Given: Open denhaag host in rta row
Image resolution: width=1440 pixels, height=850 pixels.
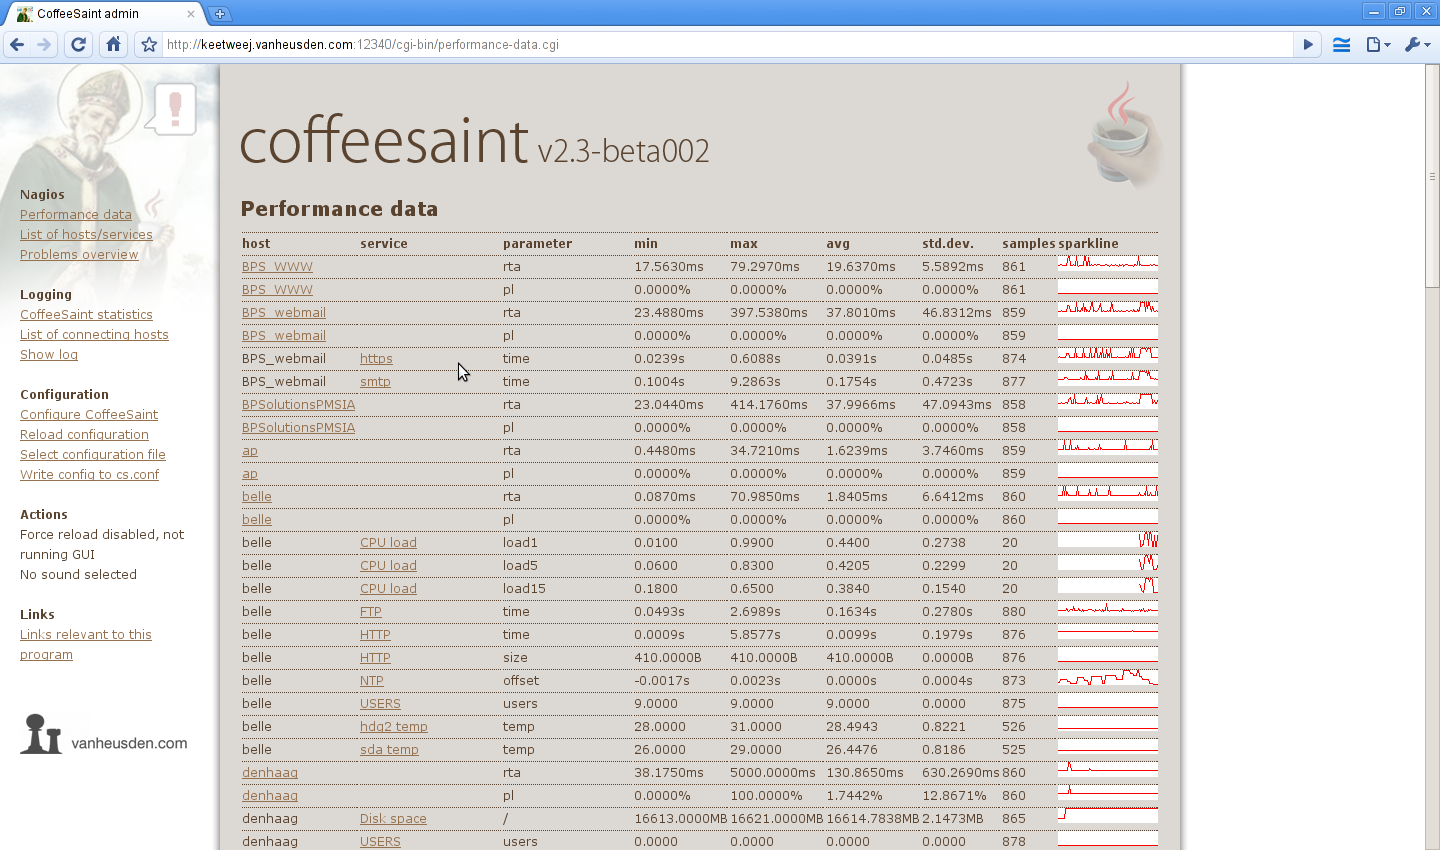Looking at the screenshot, I should [x=270, y=773].
